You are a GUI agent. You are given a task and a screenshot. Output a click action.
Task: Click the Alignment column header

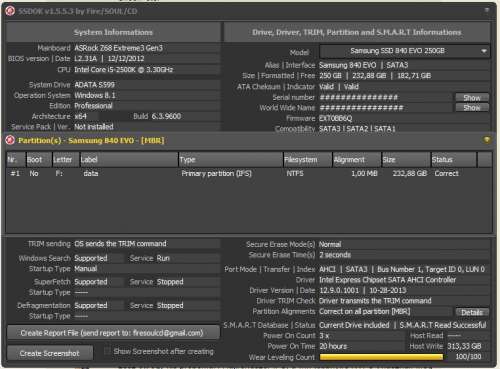pos(357,160)
